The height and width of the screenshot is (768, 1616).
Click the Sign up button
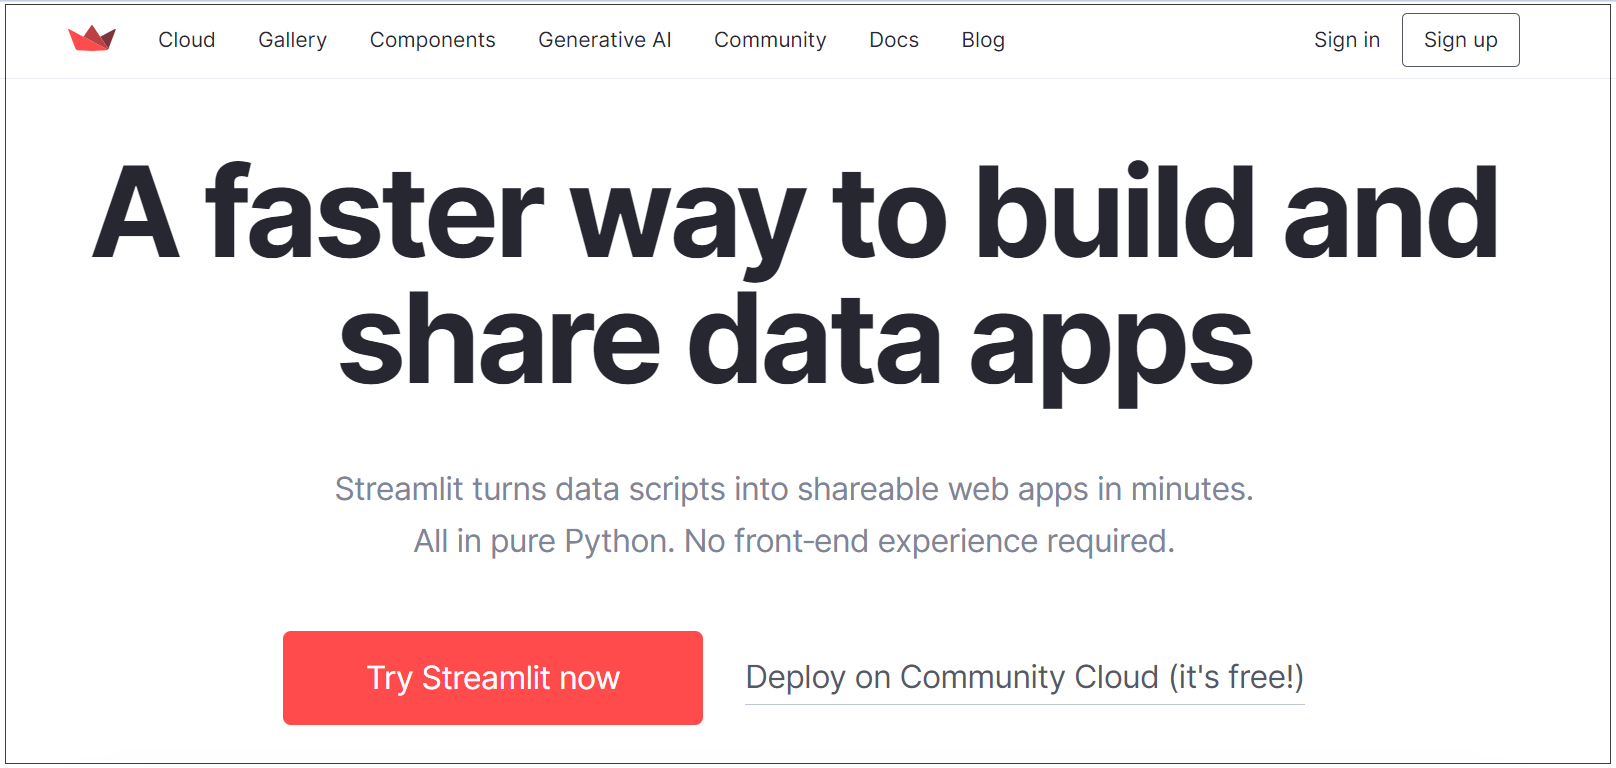(1460, 40)
